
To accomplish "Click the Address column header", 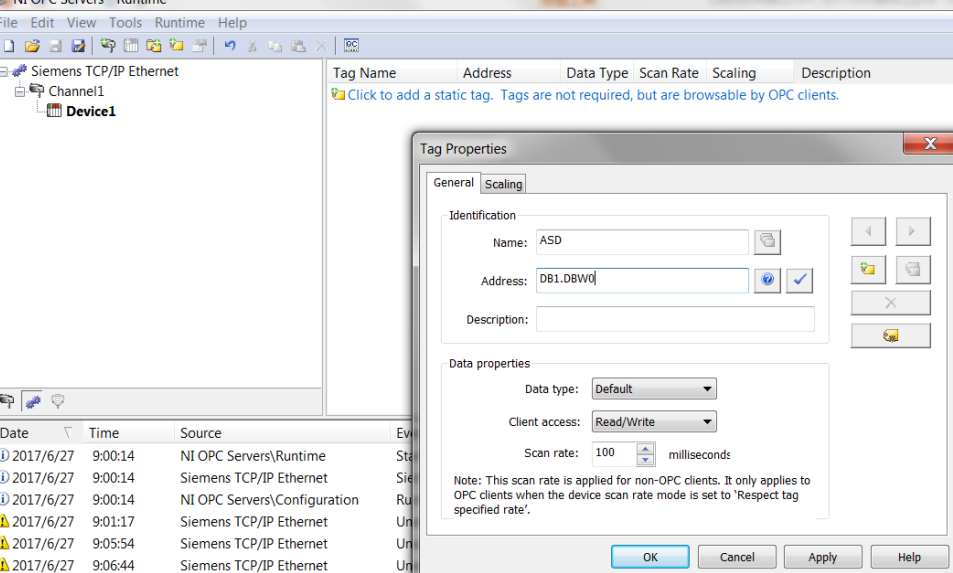I will [508, 73].
